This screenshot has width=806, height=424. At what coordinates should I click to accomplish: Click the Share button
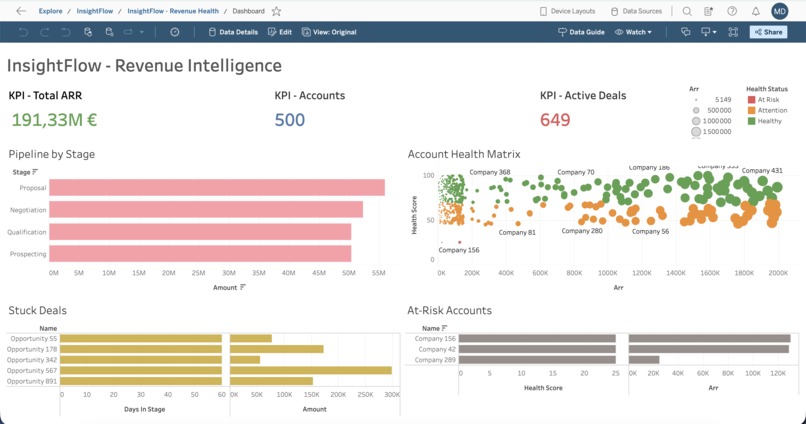[x=768, y=32]
